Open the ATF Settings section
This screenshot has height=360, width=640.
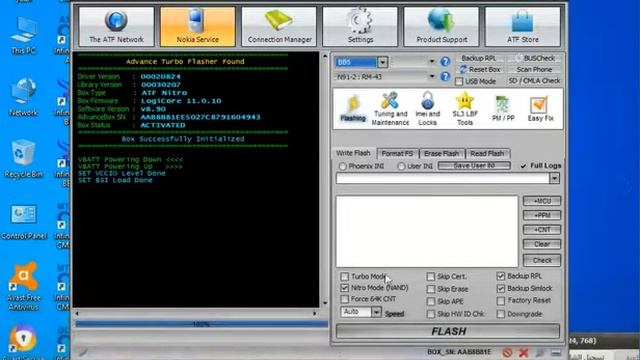tap(360, 27)
